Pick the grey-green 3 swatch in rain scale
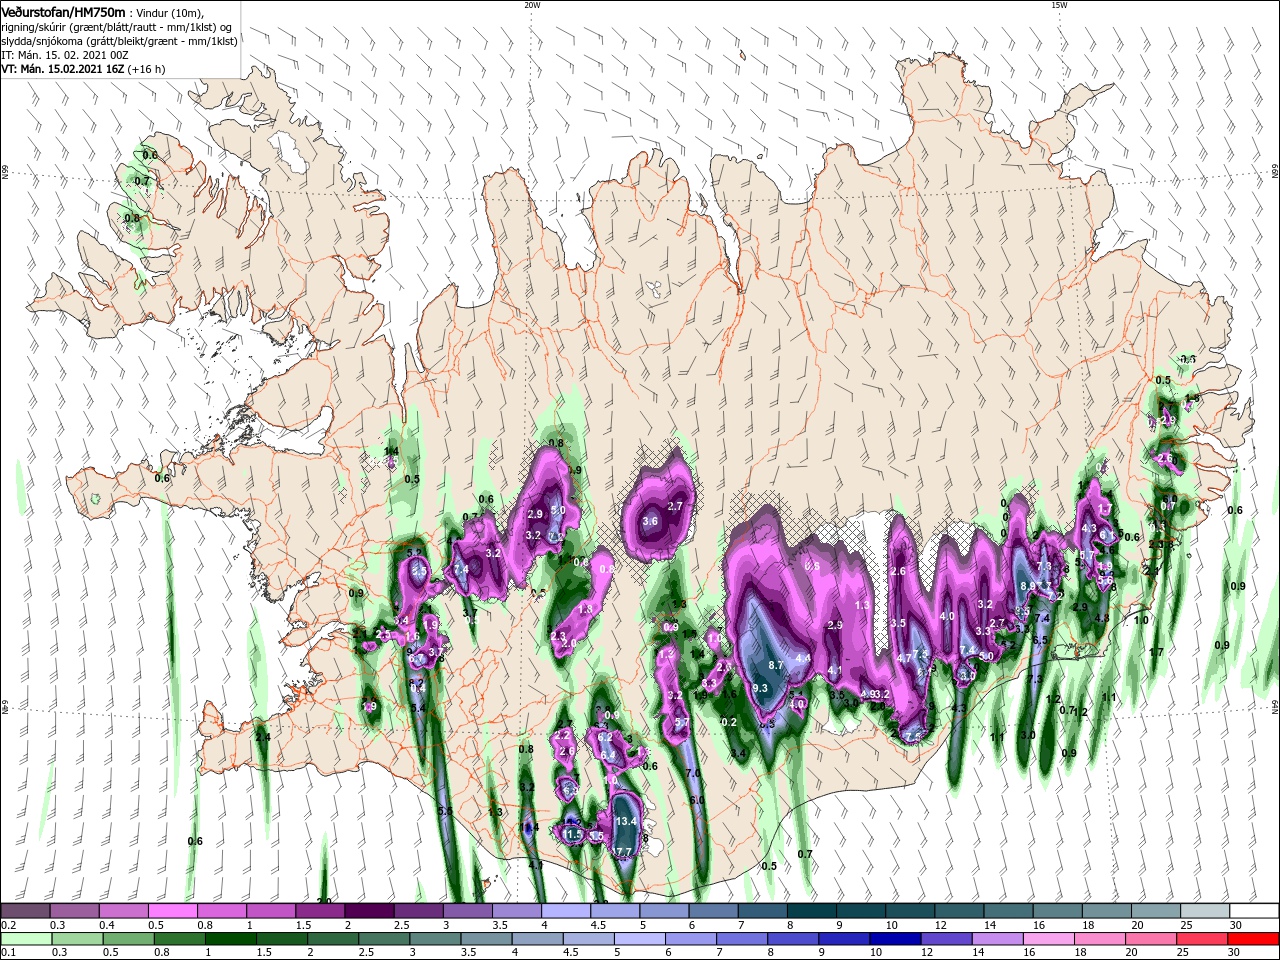The width and height of the screenshot is (1280, 960). 434,939
